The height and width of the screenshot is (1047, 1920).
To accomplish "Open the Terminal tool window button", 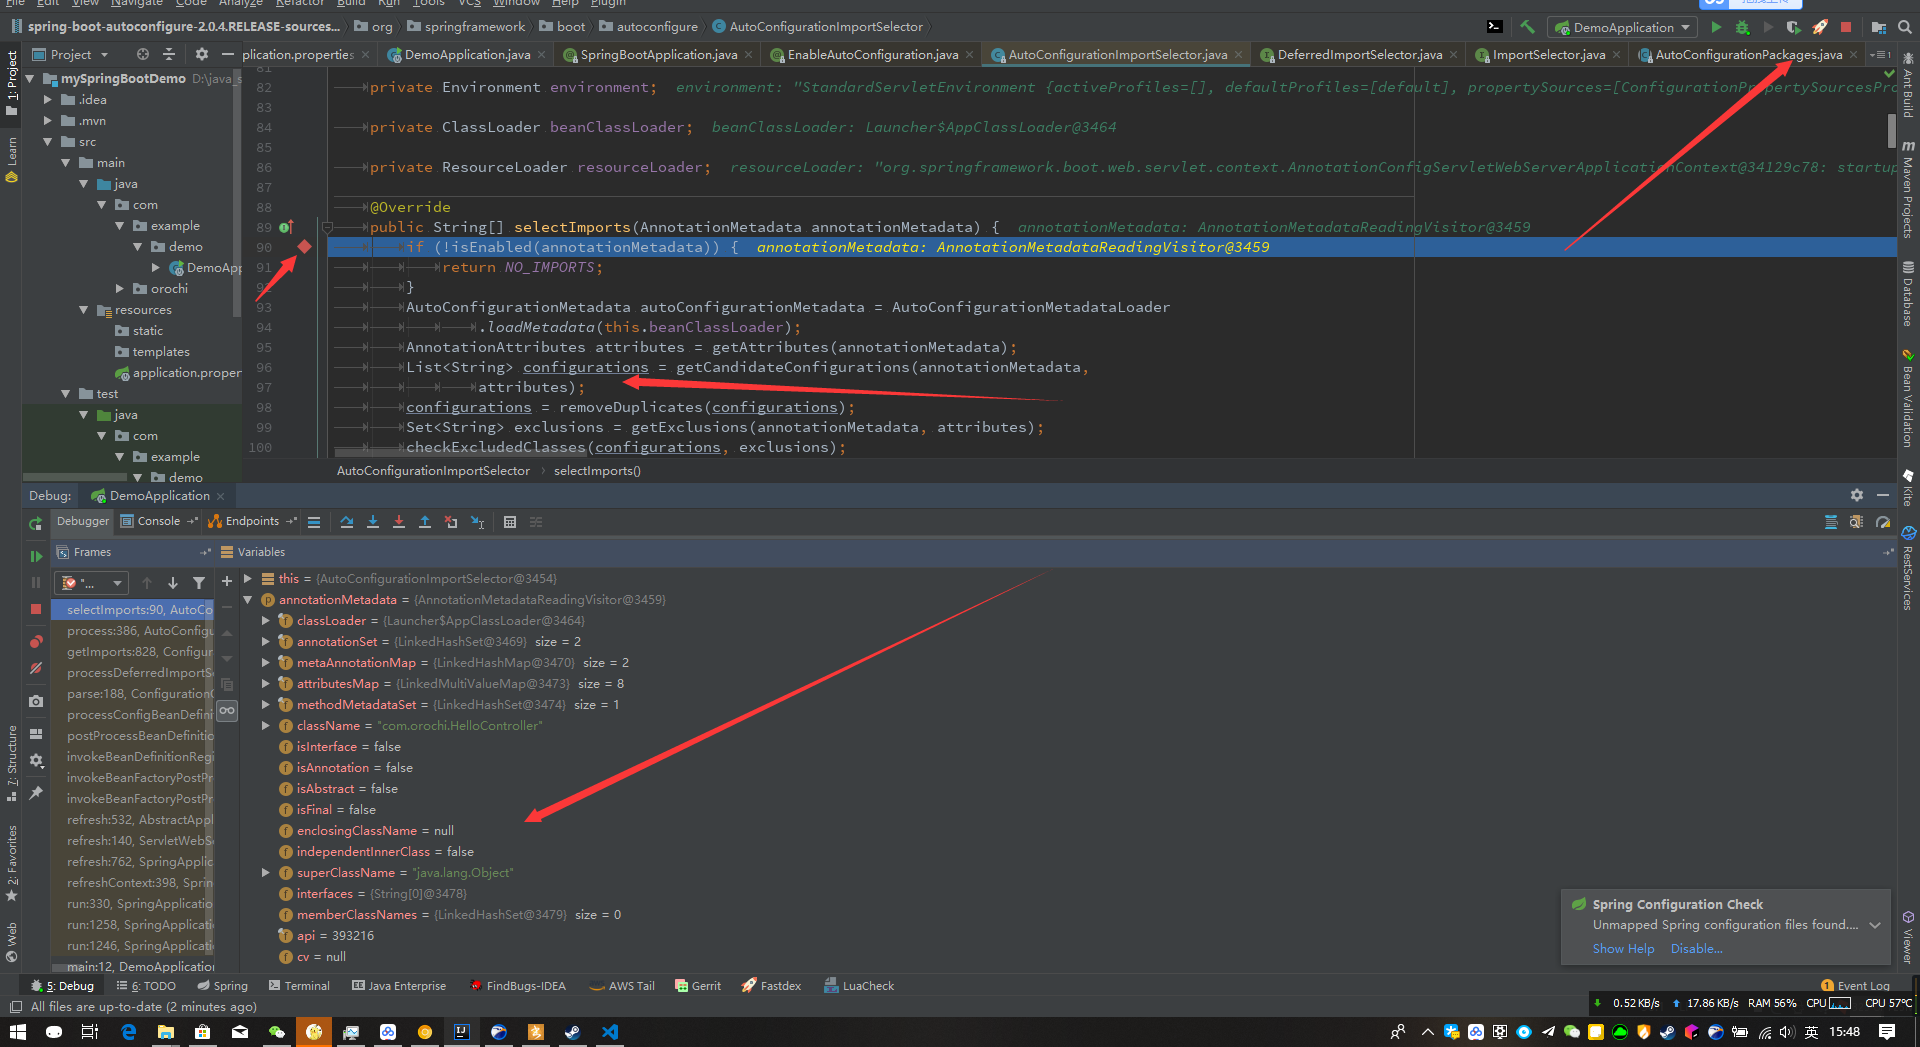I will click(x=298, y=986).
